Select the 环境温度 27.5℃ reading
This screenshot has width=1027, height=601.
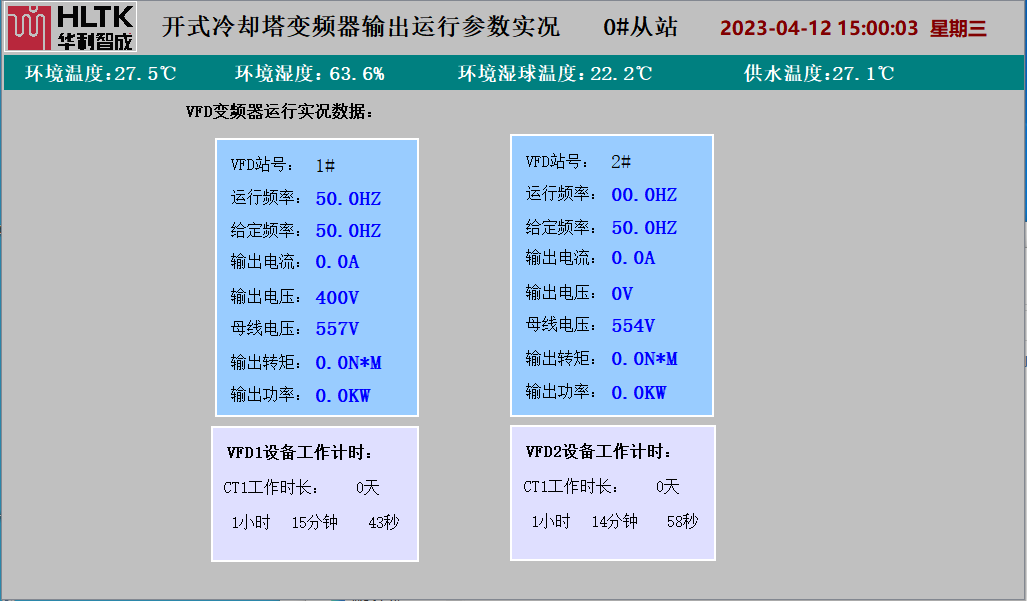101,73
